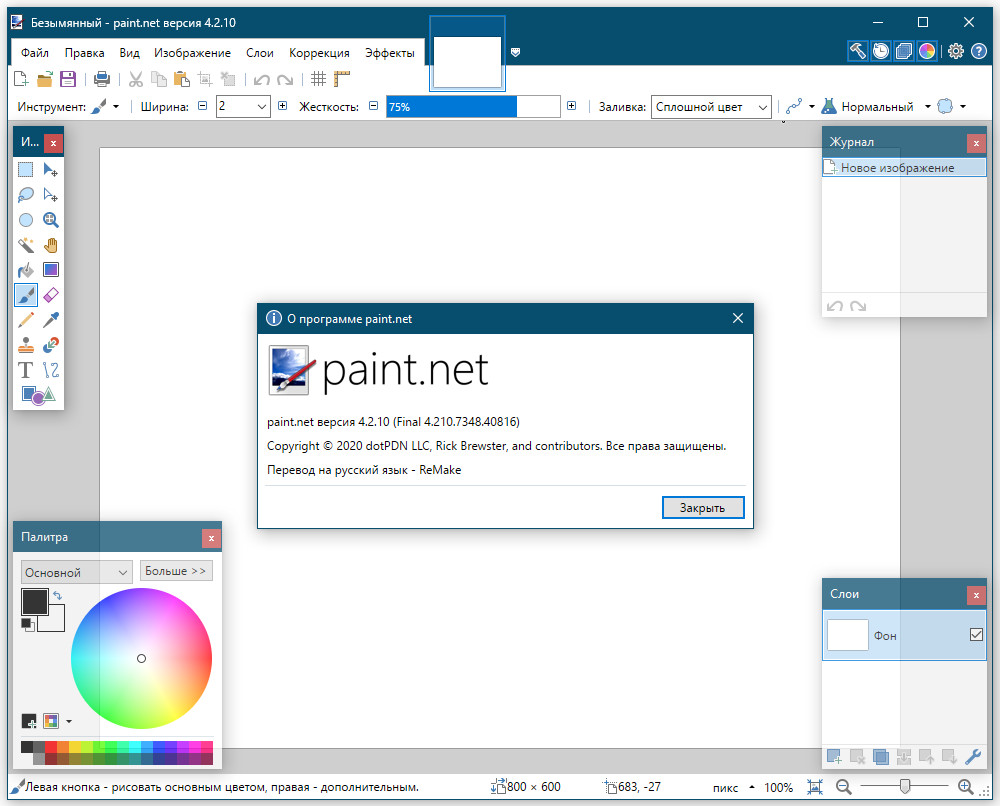Select the Clone Stamp tool
The image size is (1000, 806).
25,344
